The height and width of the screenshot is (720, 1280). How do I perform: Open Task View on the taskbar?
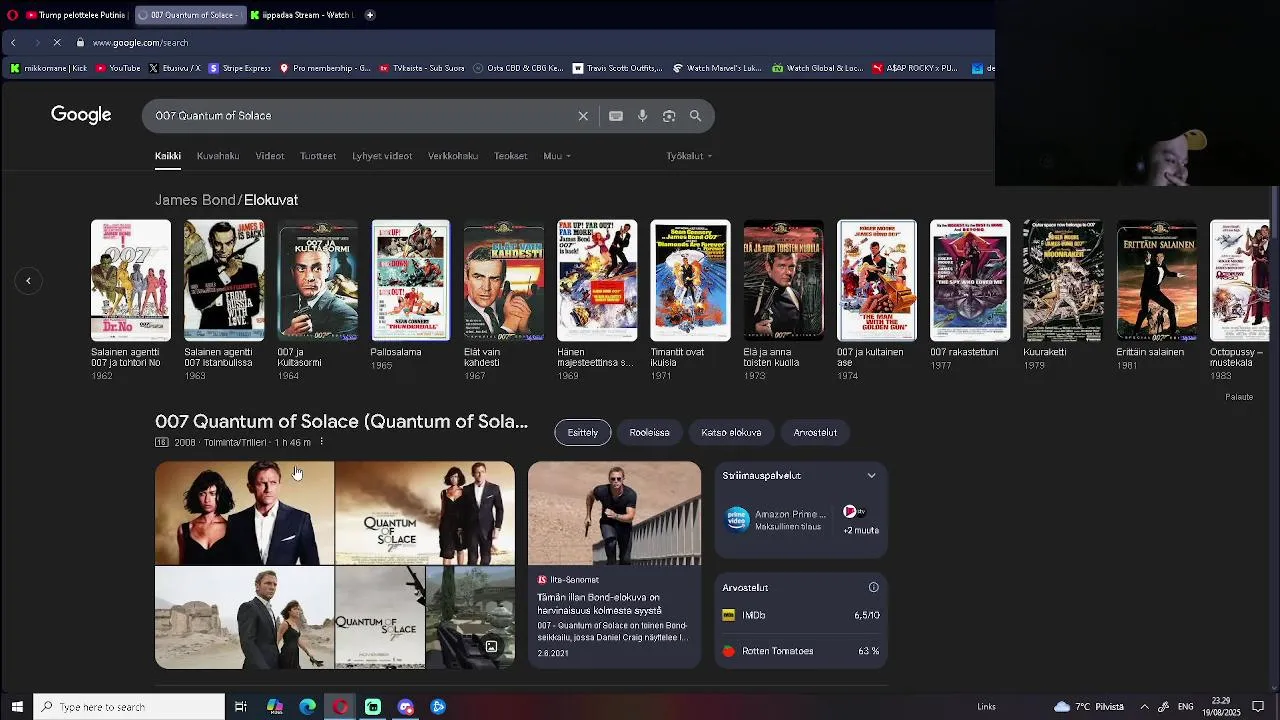(241, 707)
